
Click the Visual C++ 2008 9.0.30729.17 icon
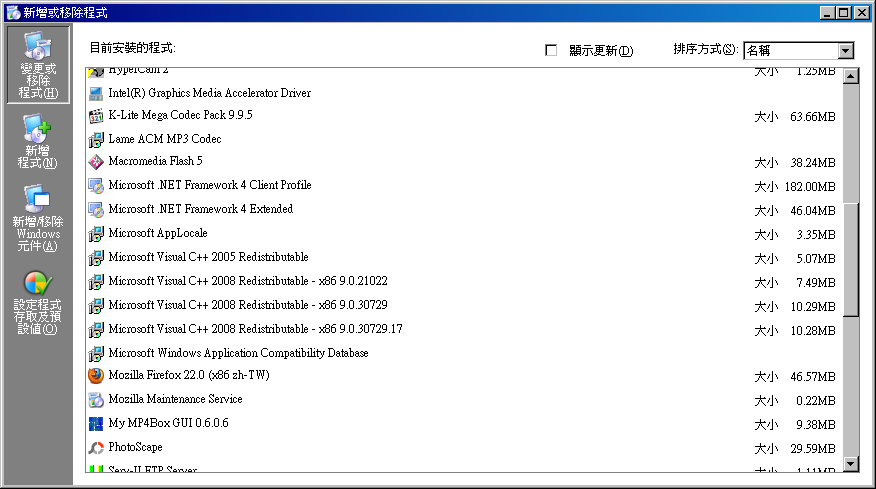point(96,330)
